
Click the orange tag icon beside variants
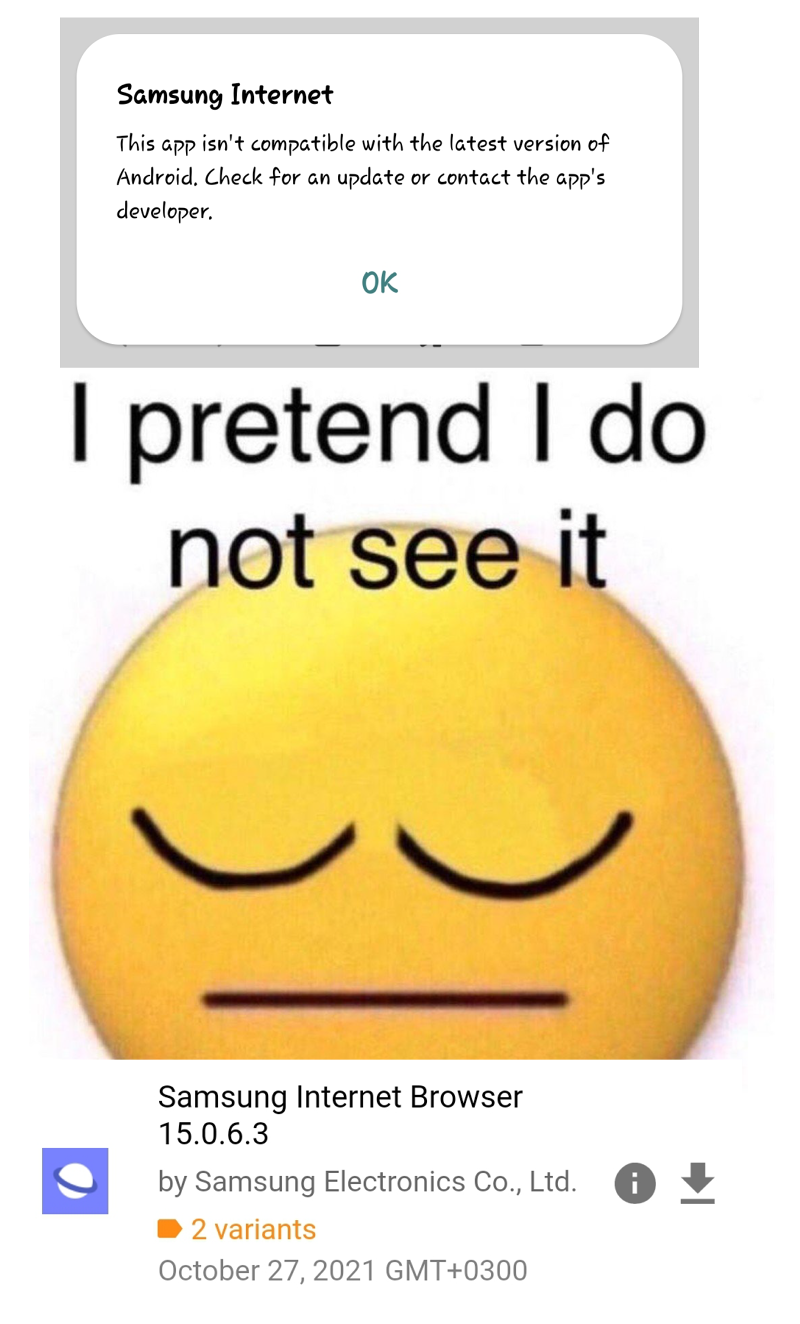pos(170,1229)
